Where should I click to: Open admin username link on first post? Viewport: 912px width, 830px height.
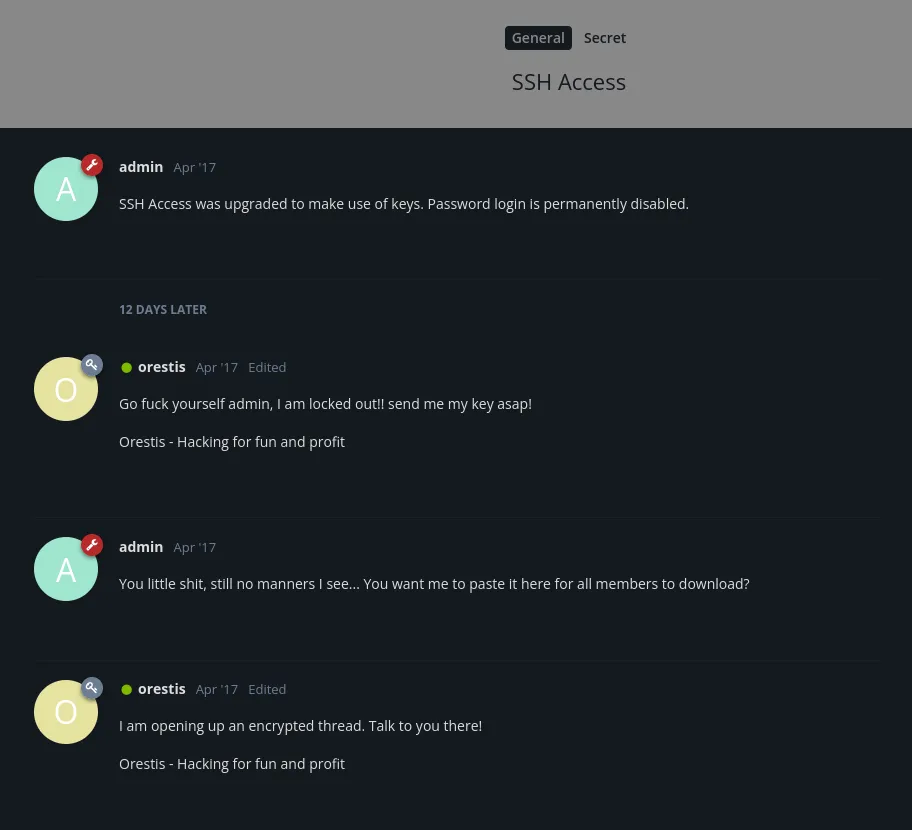tap(141, 167)
